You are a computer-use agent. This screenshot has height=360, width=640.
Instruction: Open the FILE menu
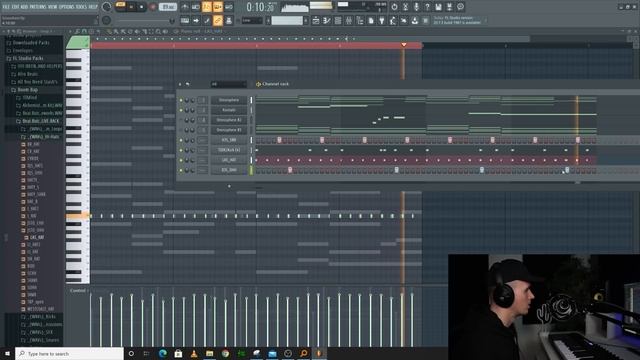tap(6, 7)
